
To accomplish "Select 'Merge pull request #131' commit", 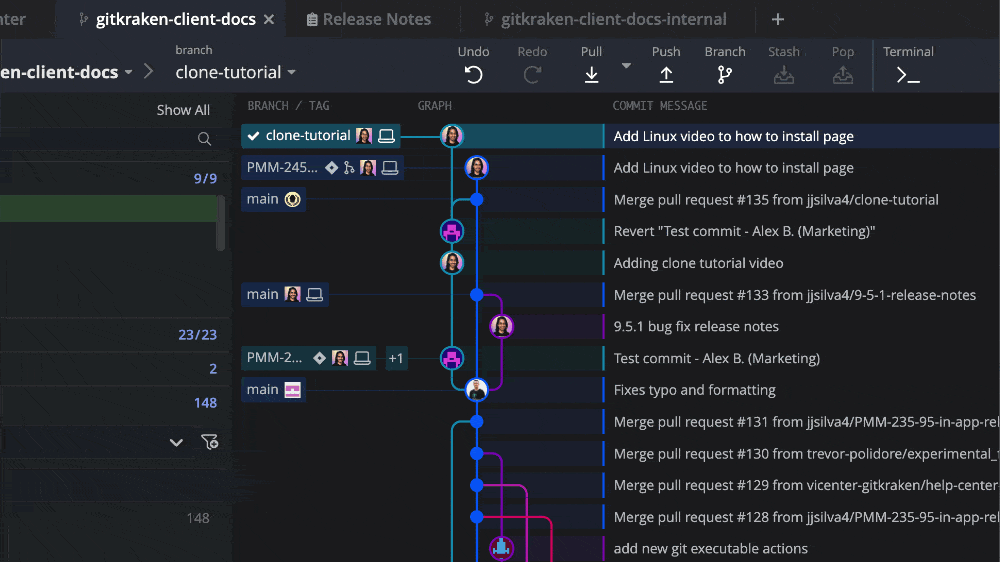I will click(x=805, y=422).
